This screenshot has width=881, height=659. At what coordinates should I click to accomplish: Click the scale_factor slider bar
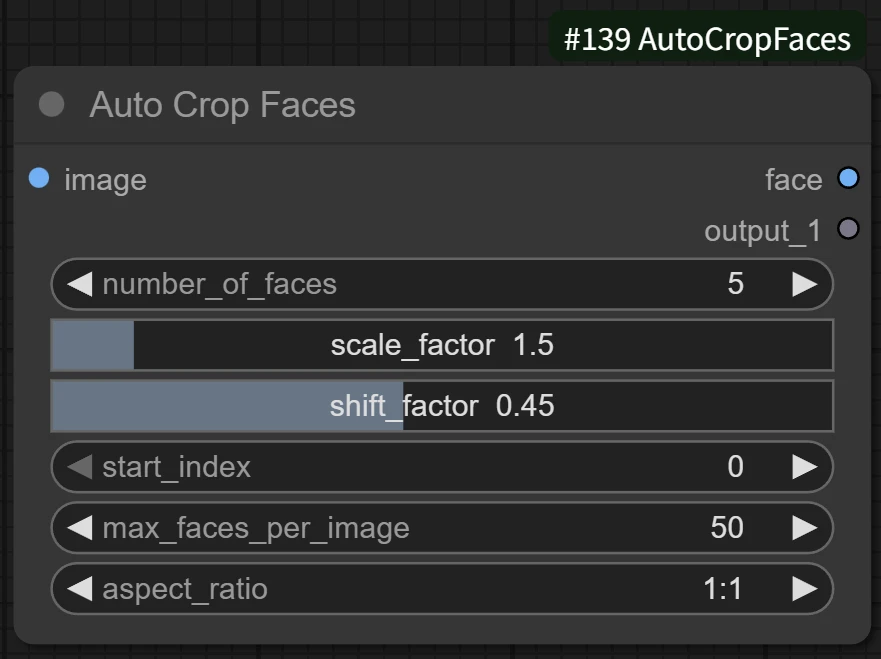click(442, 345)
